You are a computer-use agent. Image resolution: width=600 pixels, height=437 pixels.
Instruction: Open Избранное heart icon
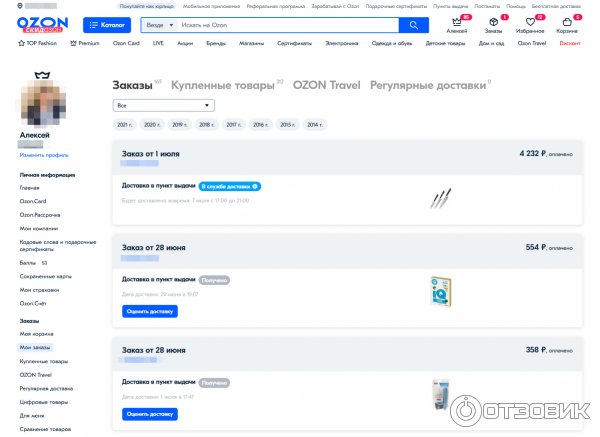pyautogui.click(x=531, y=21)
